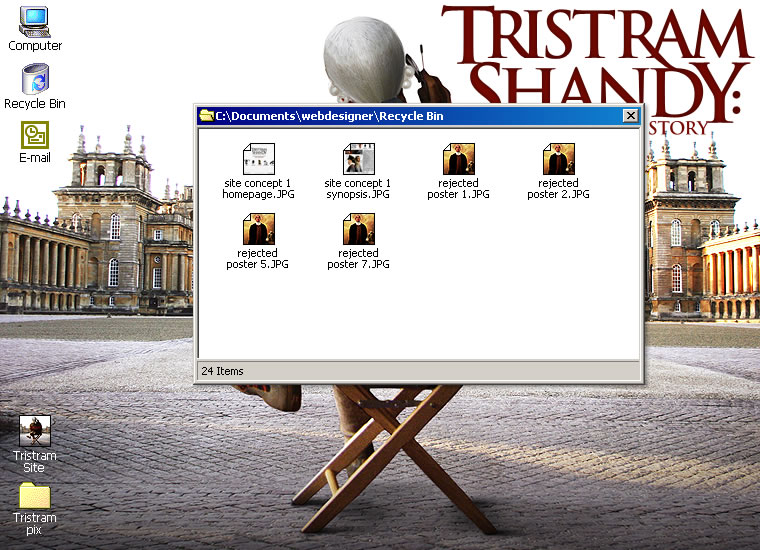
Task: Select rejected poster 2.JPG file icon
Action: (x=559, y=159)
